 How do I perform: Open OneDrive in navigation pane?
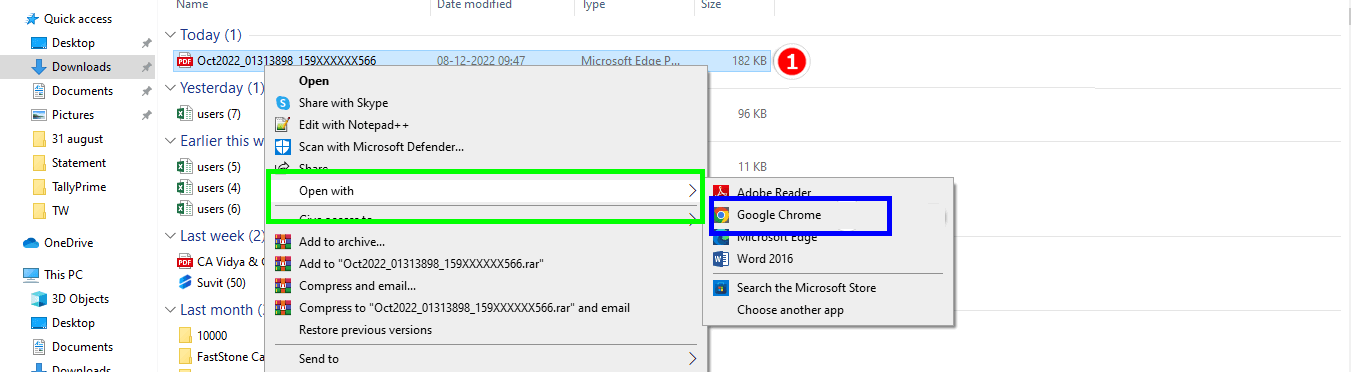[x=68, y=243]
